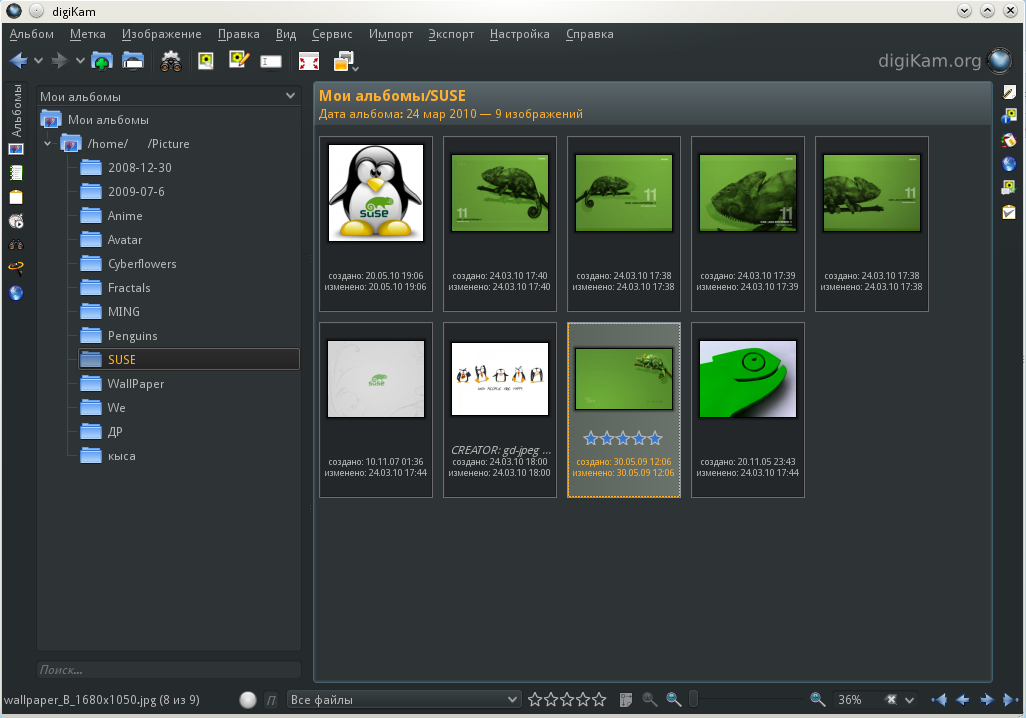Image resolution: width=1026 pixels, height=718 pixels.
Task: Open the Импорт menu
Action: (x=391, y=34)
